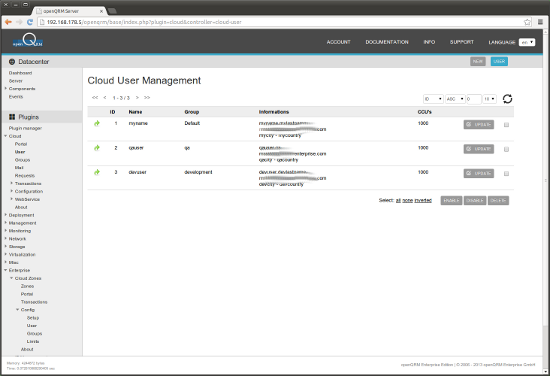Go to last page with >> icon

pos(147,98)
